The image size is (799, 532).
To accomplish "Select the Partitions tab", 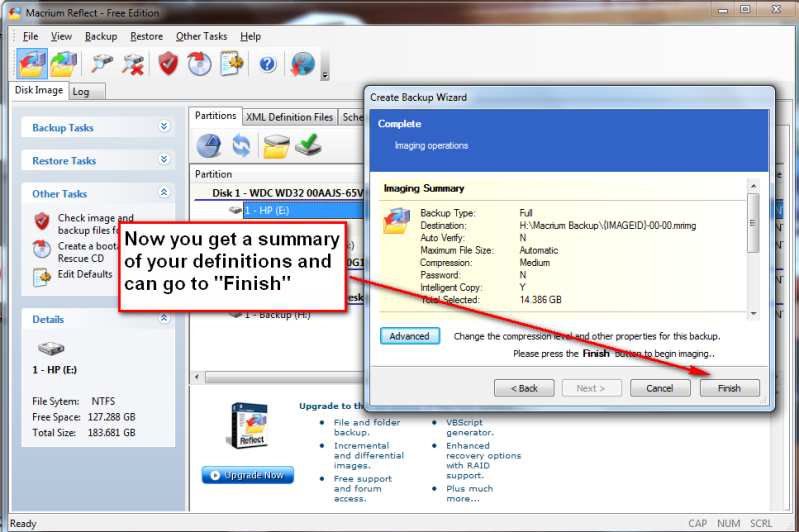I will coord(215,116).
